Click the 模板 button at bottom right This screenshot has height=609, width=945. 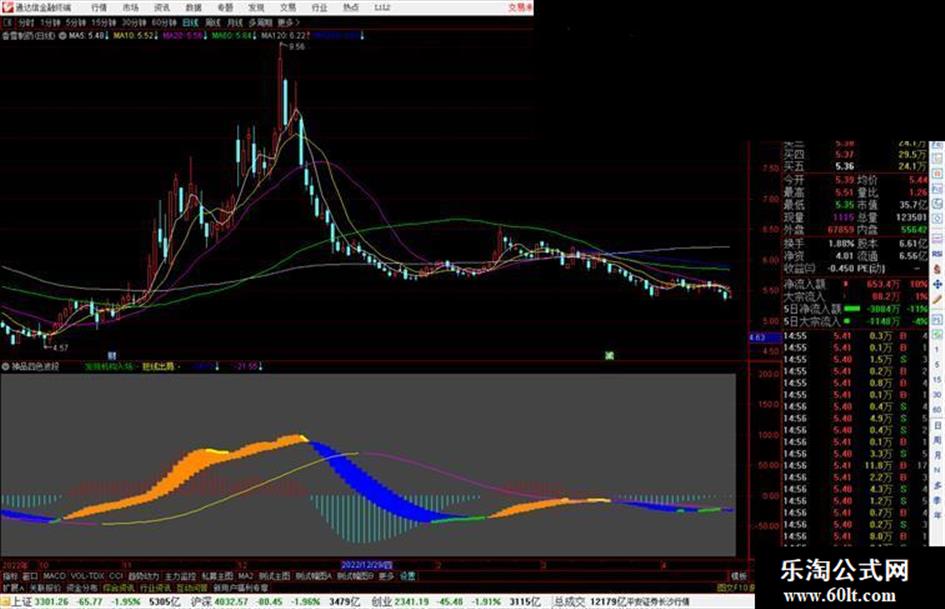[x=738, y=576]
